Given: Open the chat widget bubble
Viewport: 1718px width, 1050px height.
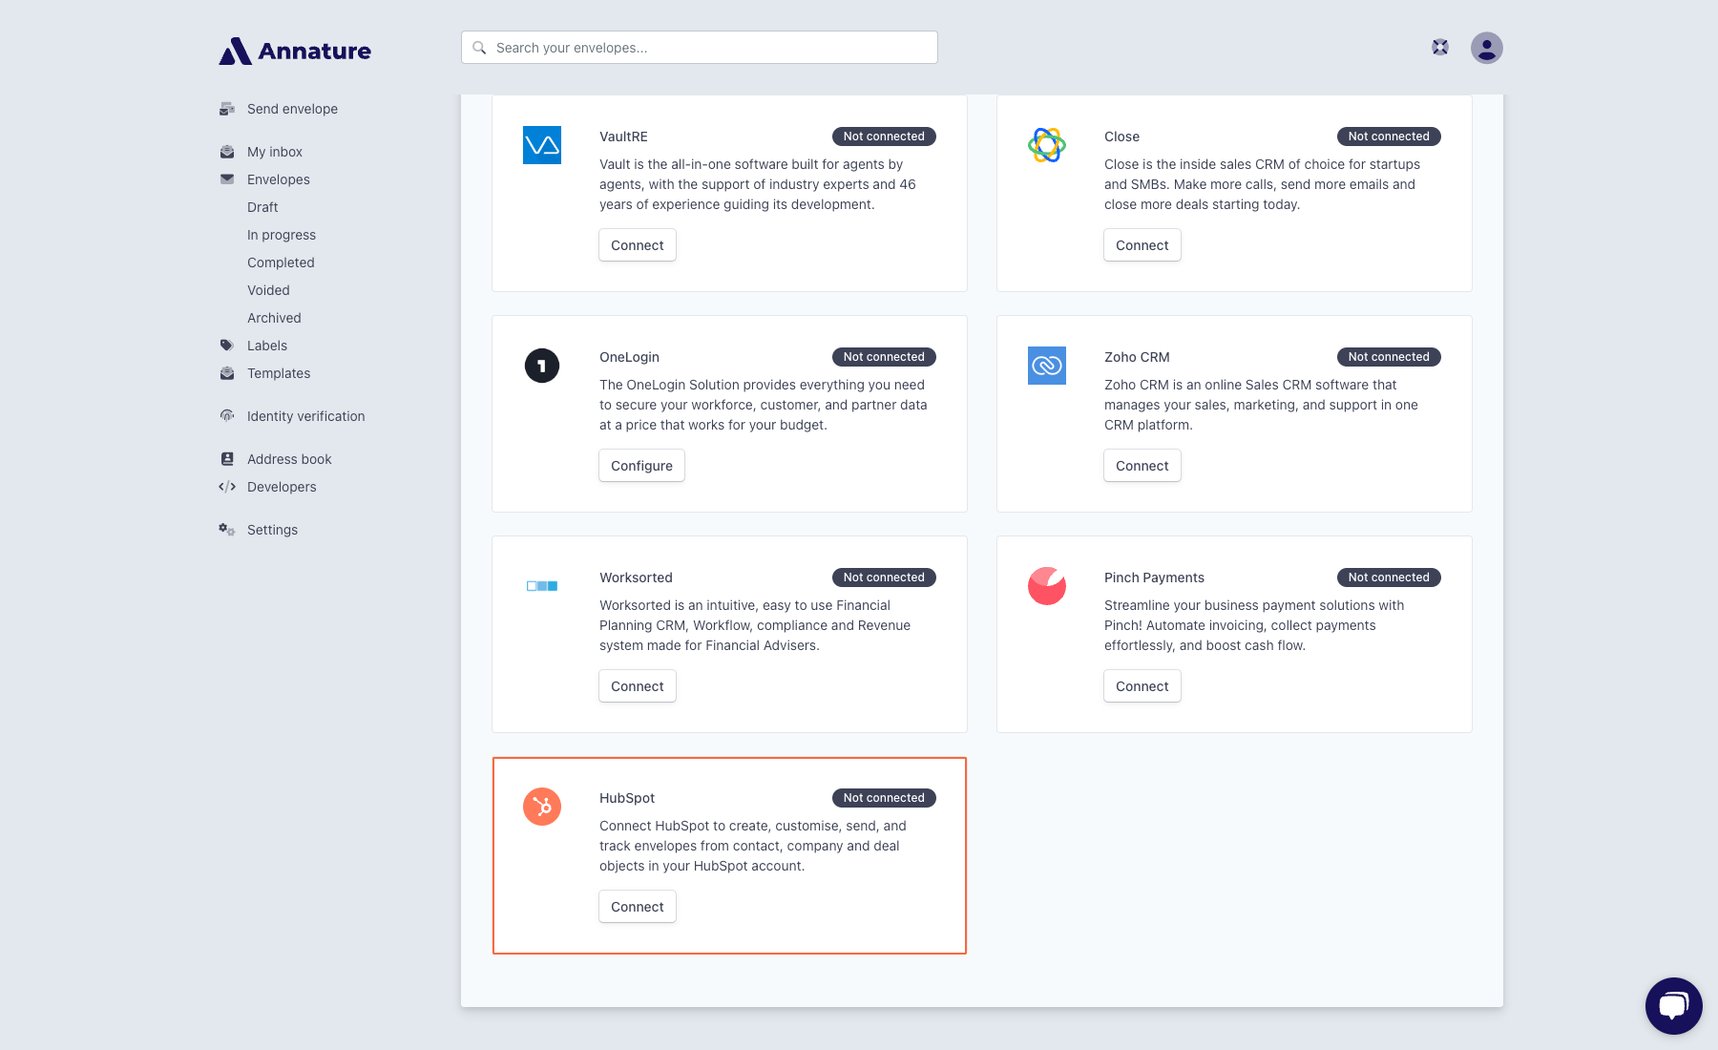Looking at the screenshot, I should coord(1674,1005).
